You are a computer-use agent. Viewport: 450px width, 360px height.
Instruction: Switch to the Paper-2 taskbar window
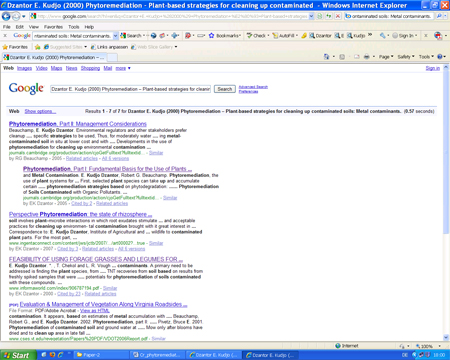[101, 355]
